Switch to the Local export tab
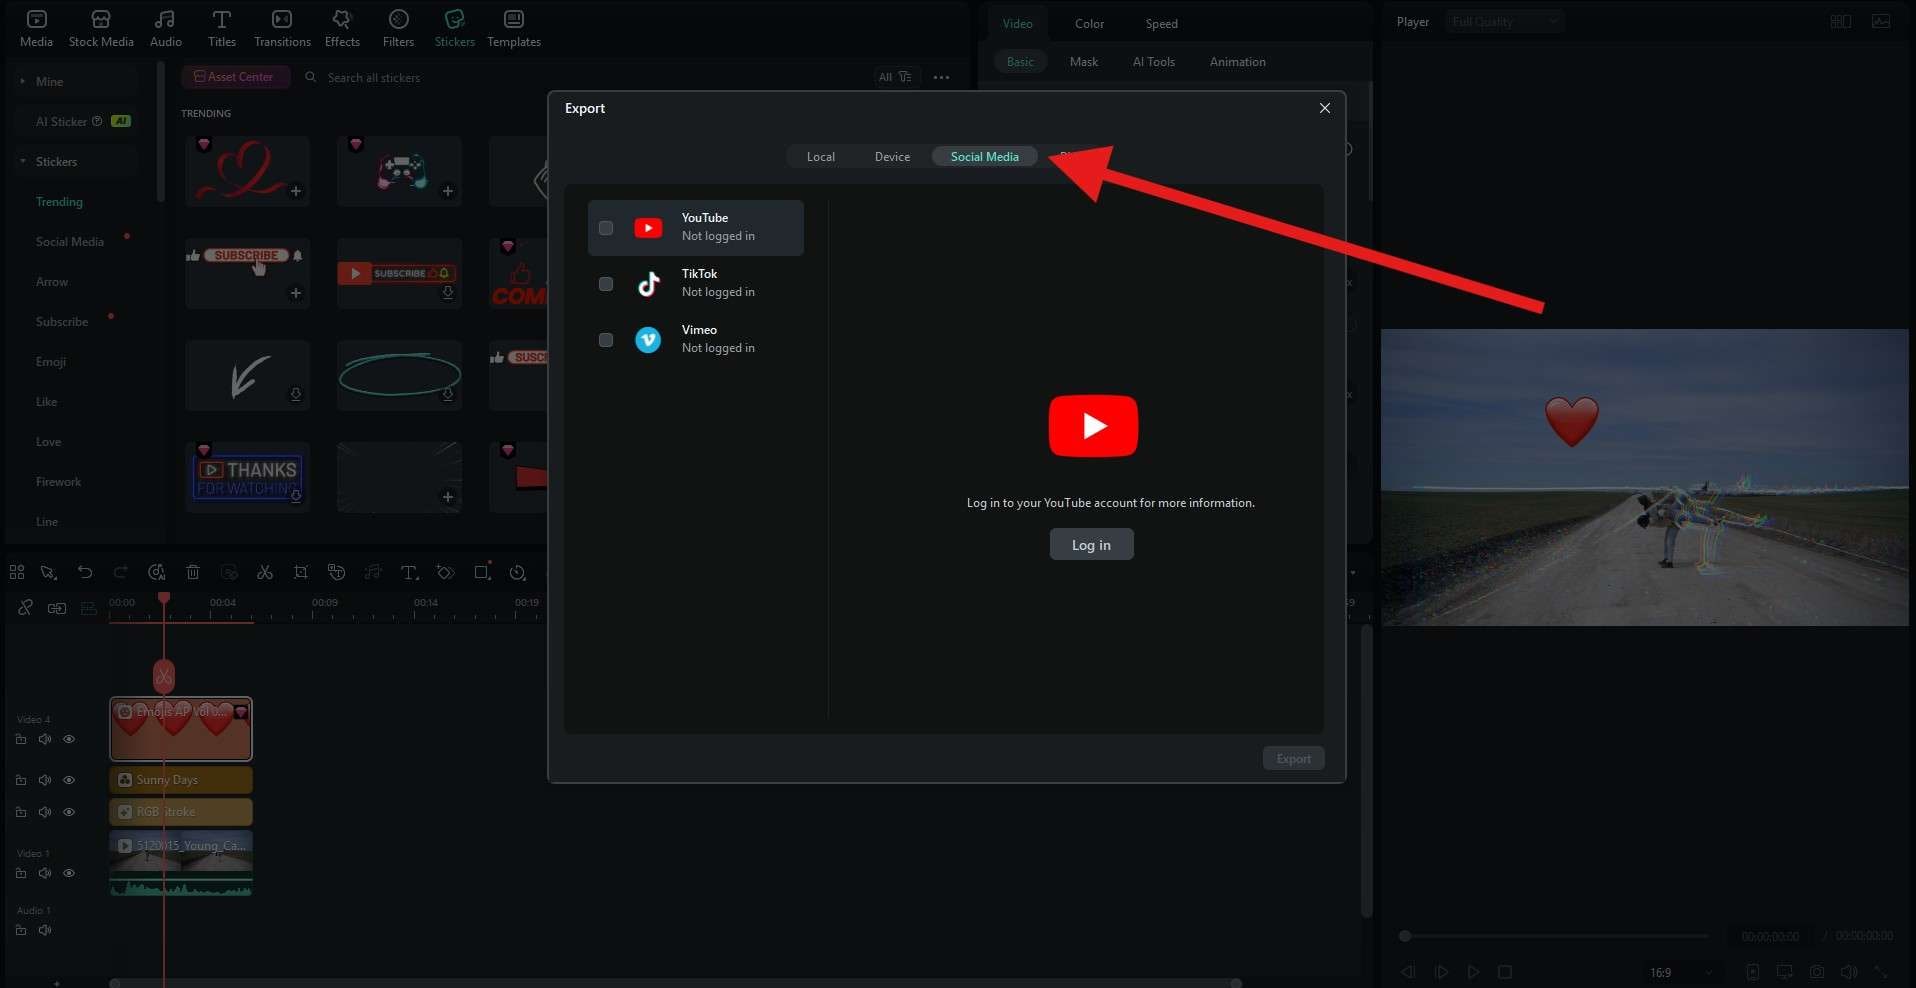The image size is (1916, 988). pos(821,156)
